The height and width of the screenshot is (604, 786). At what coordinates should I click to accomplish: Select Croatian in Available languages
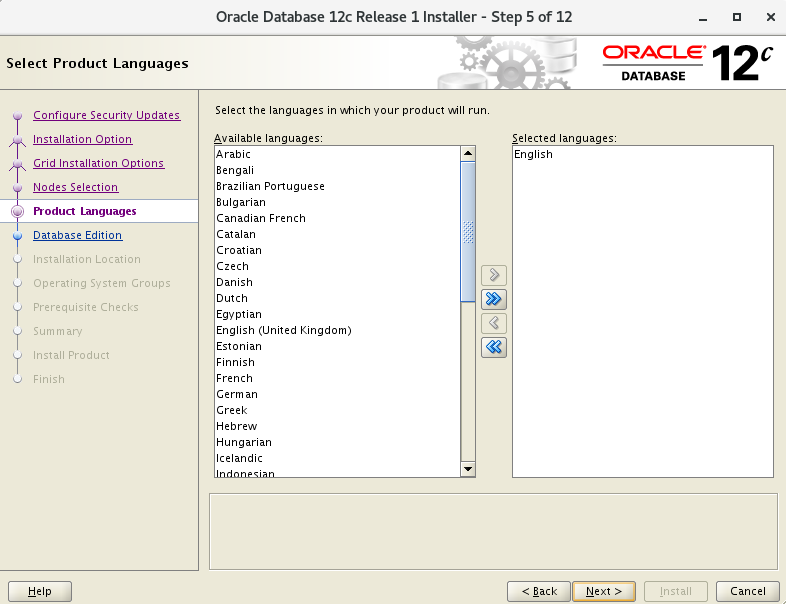point(337,251)
